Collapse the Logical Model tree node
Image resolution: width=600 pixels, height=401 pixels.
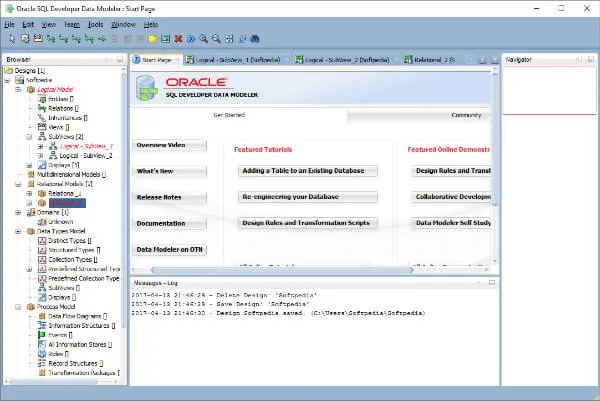tap(18, 90)
